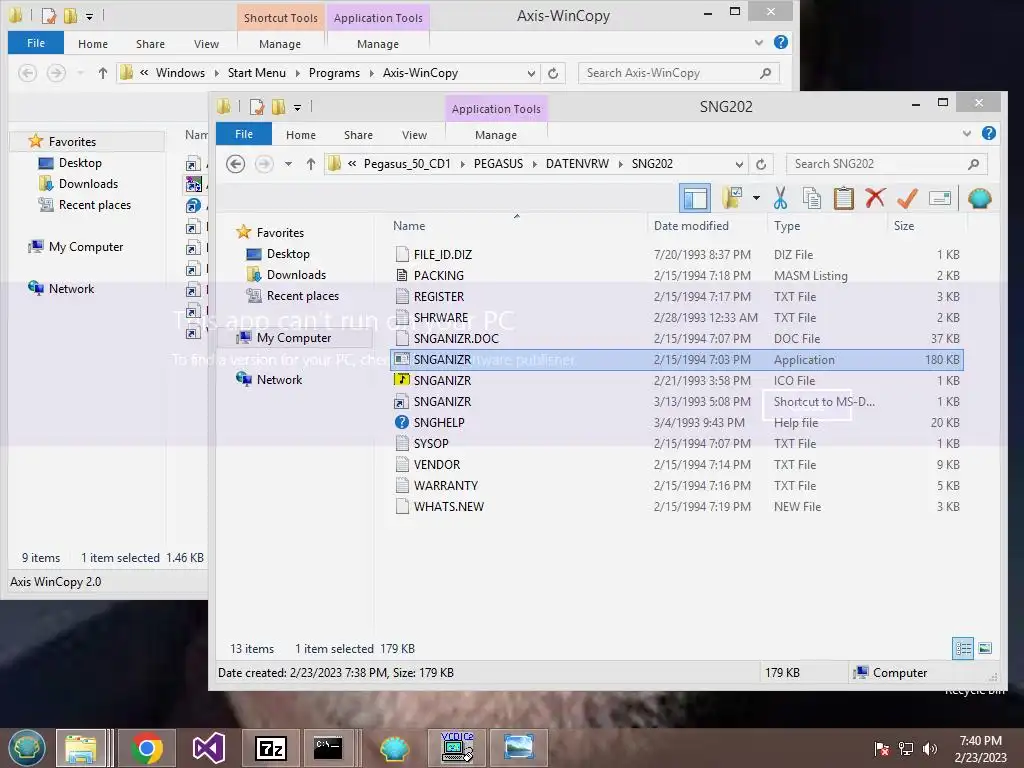Open Home tab in Axis-WinCopy window
This screenshot has width=1024, height=768.
point(93,44)
